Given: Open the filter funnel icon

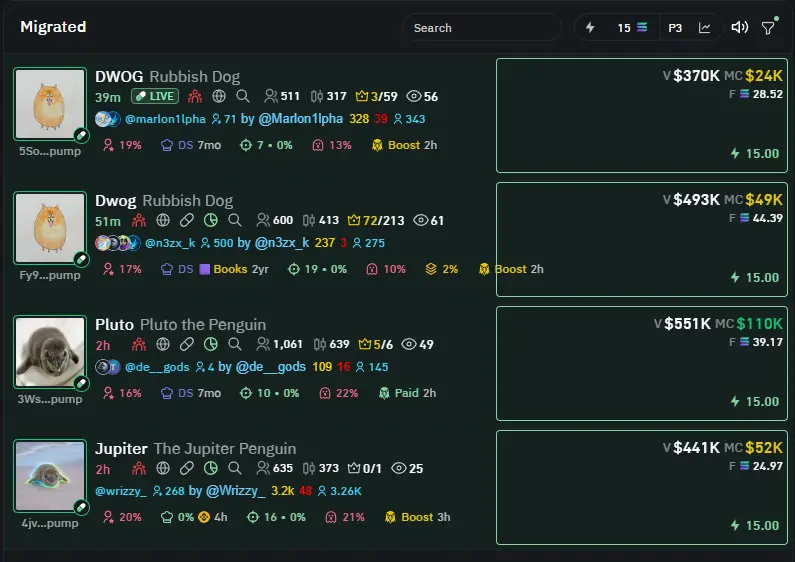Looking at the screenshot, I should coord(769,27).
